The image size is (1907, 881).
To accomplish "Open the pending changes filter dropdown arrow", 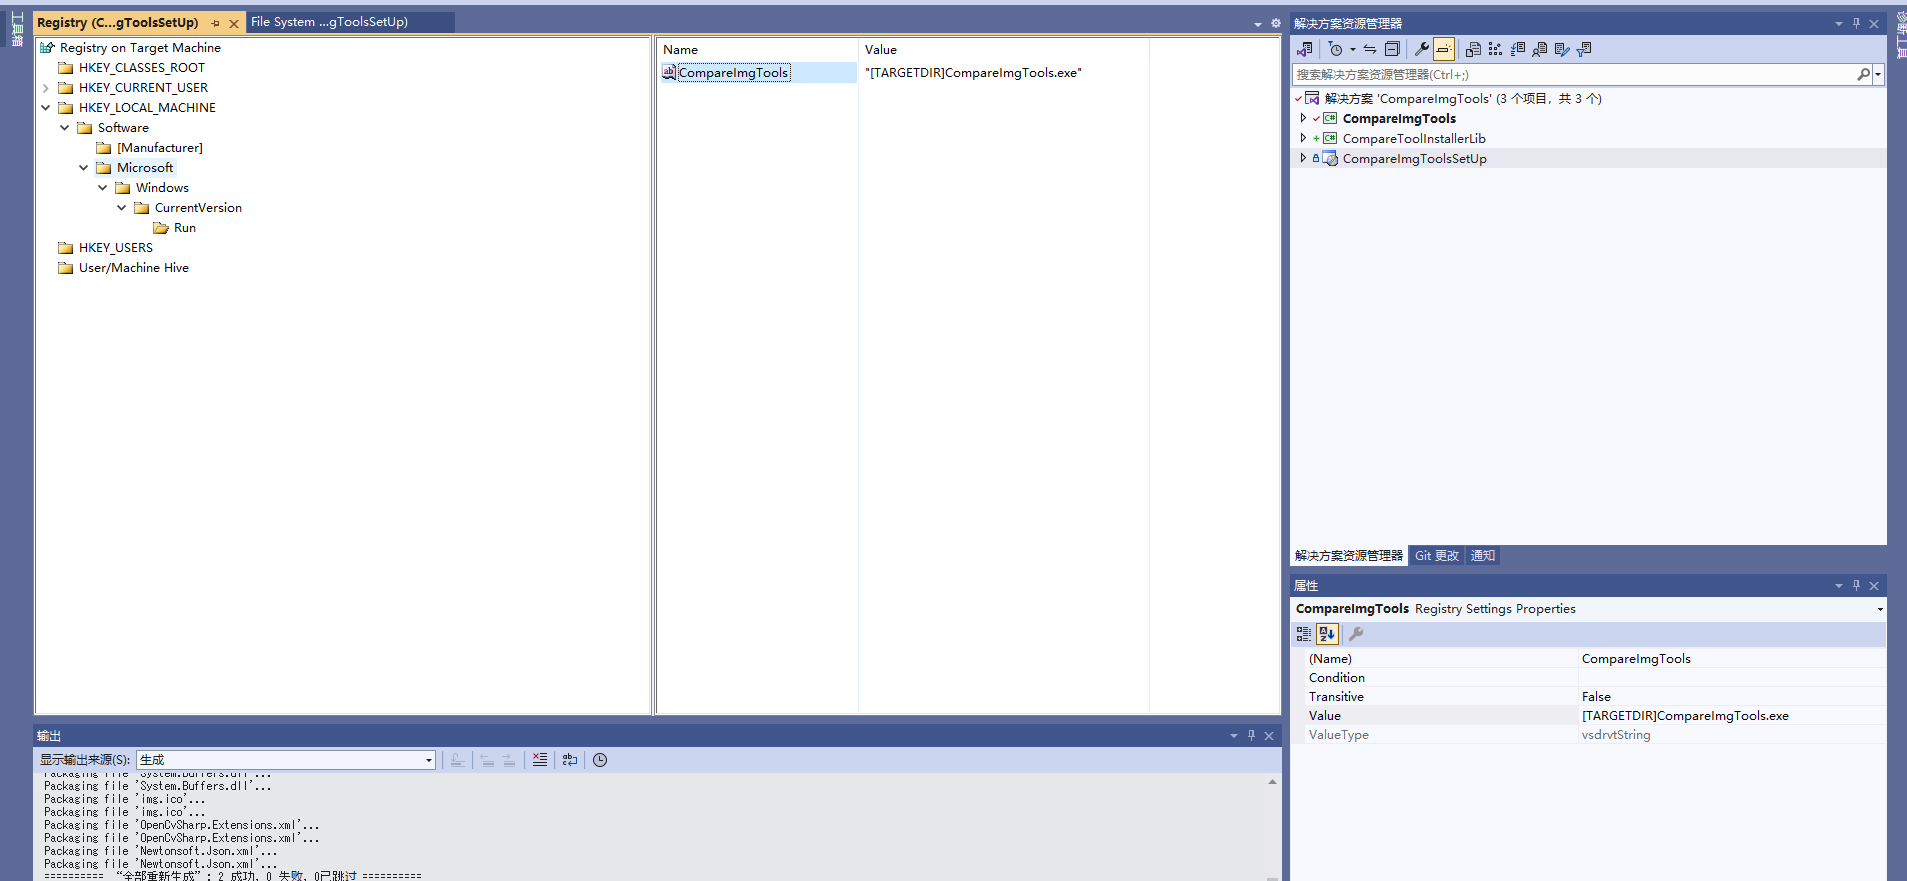I will tap(1353, 49).
